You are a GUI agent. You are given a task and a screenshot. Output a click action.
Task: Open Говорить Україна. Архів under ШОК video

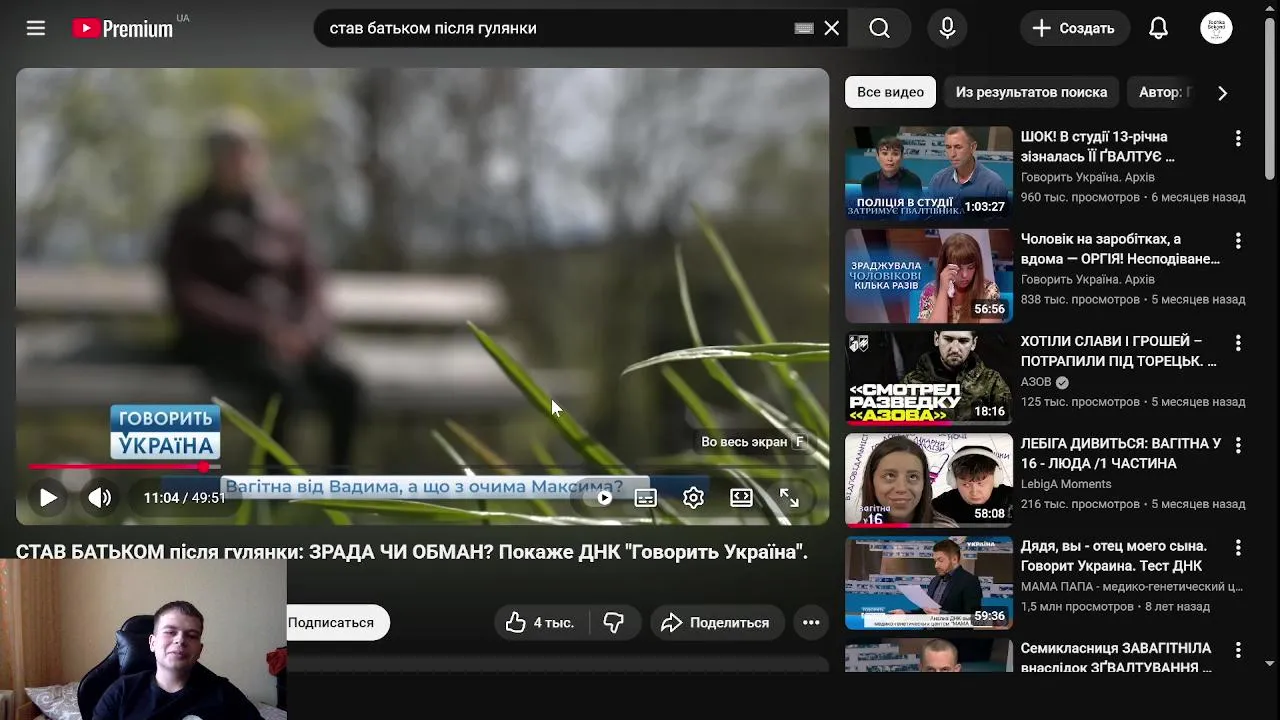click(x=1088, y=177)
